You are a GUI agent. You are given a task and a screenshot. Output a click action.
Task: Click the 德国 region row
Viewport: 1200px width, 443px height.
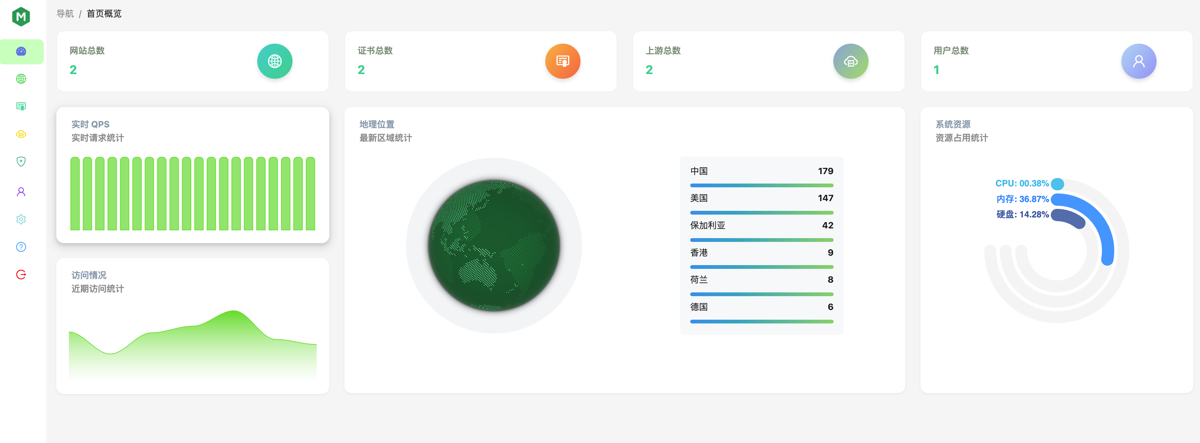coord(762,307)
